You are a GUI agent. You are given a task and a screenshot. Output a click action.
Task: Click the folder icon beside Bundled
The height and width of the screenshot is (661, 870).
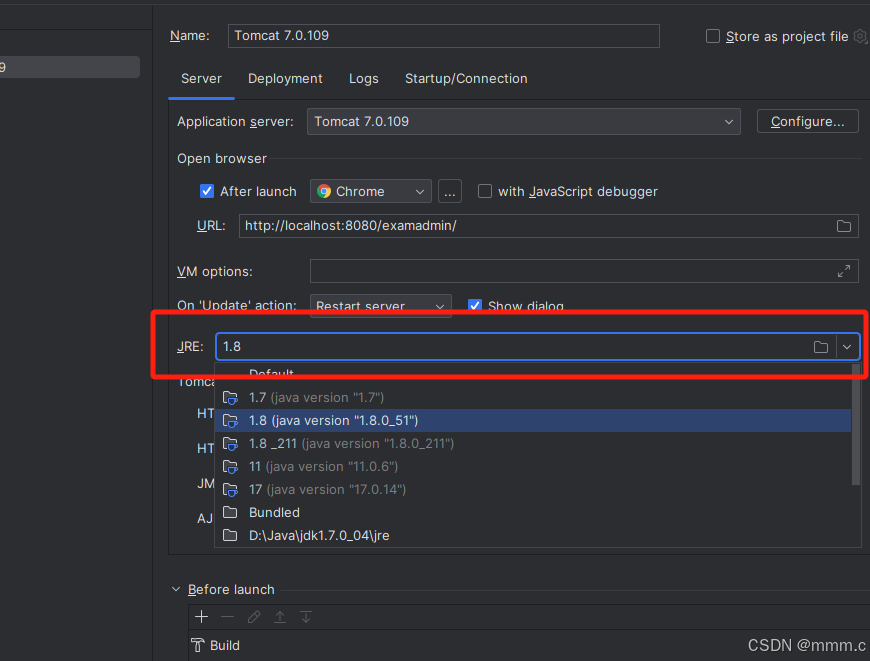tap(230, 512)
